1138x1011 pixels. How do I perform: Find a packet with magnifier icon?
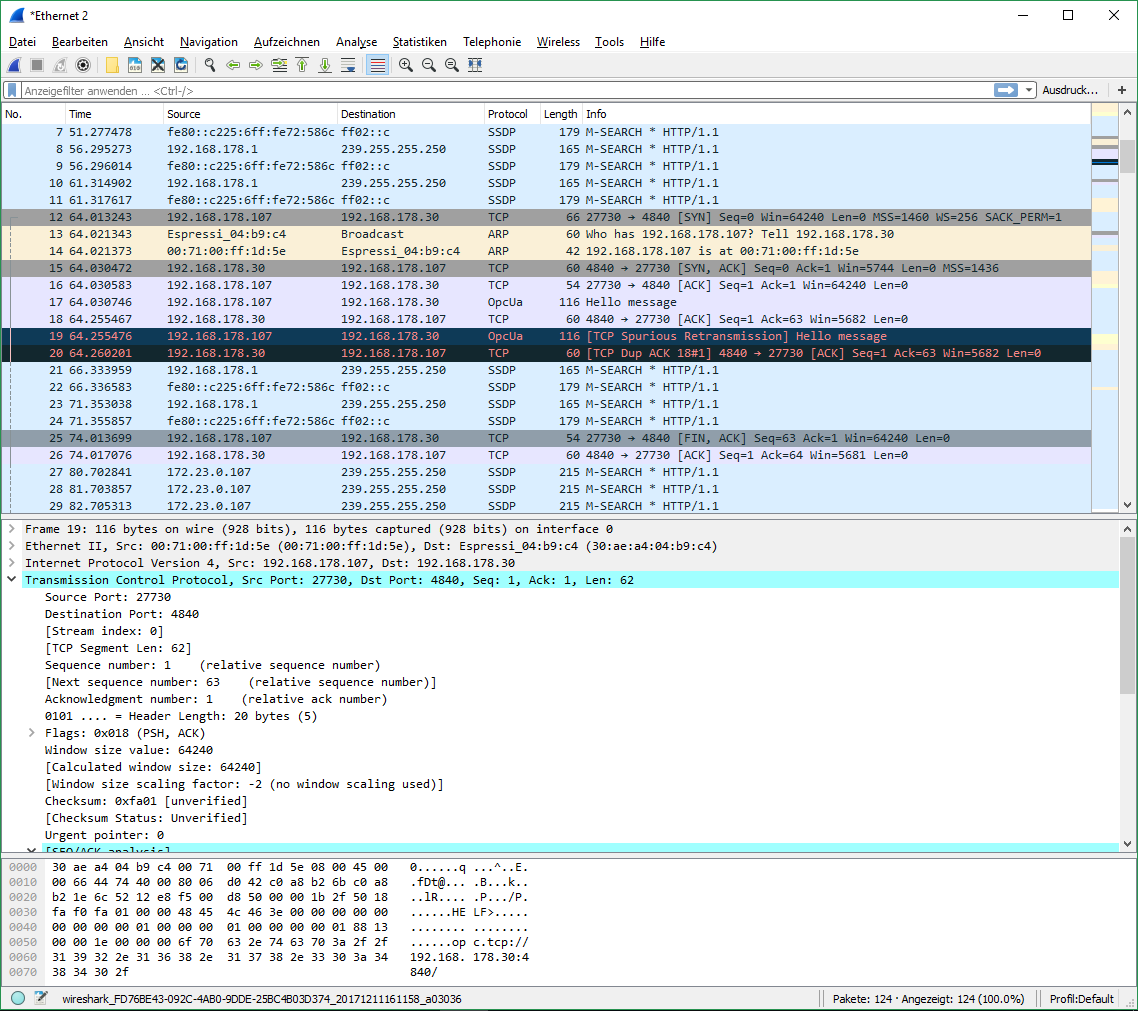[210, 65]
